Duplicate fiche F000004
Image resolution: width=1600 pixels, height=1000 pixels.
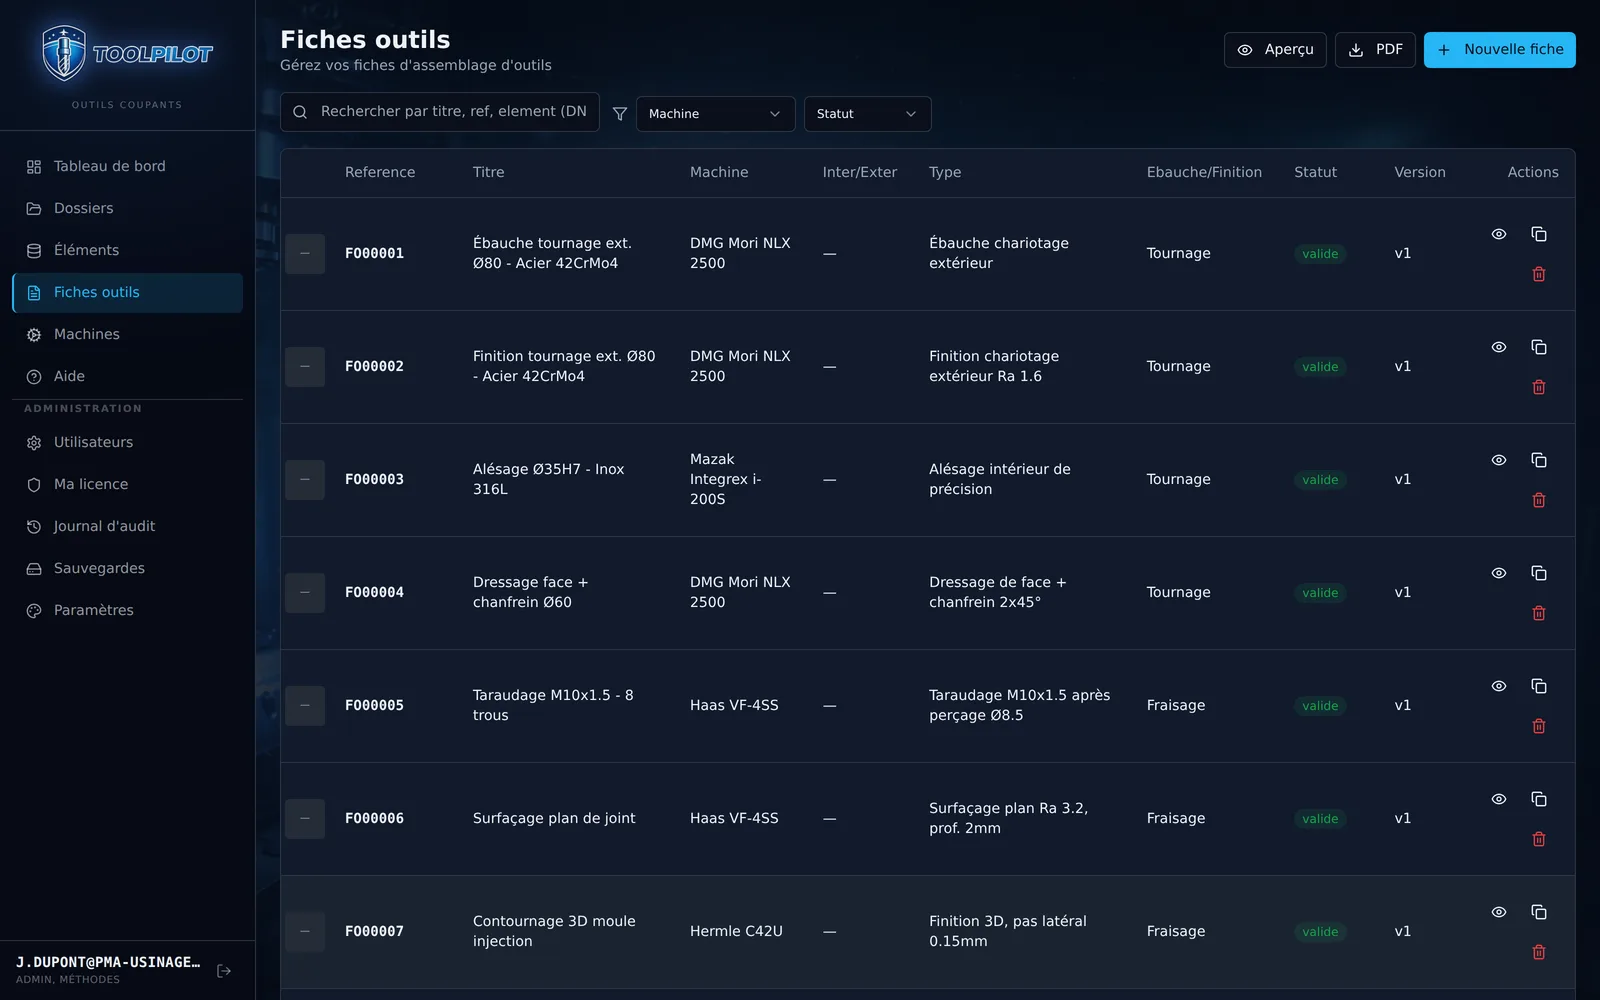click(x=1539, y=573)
